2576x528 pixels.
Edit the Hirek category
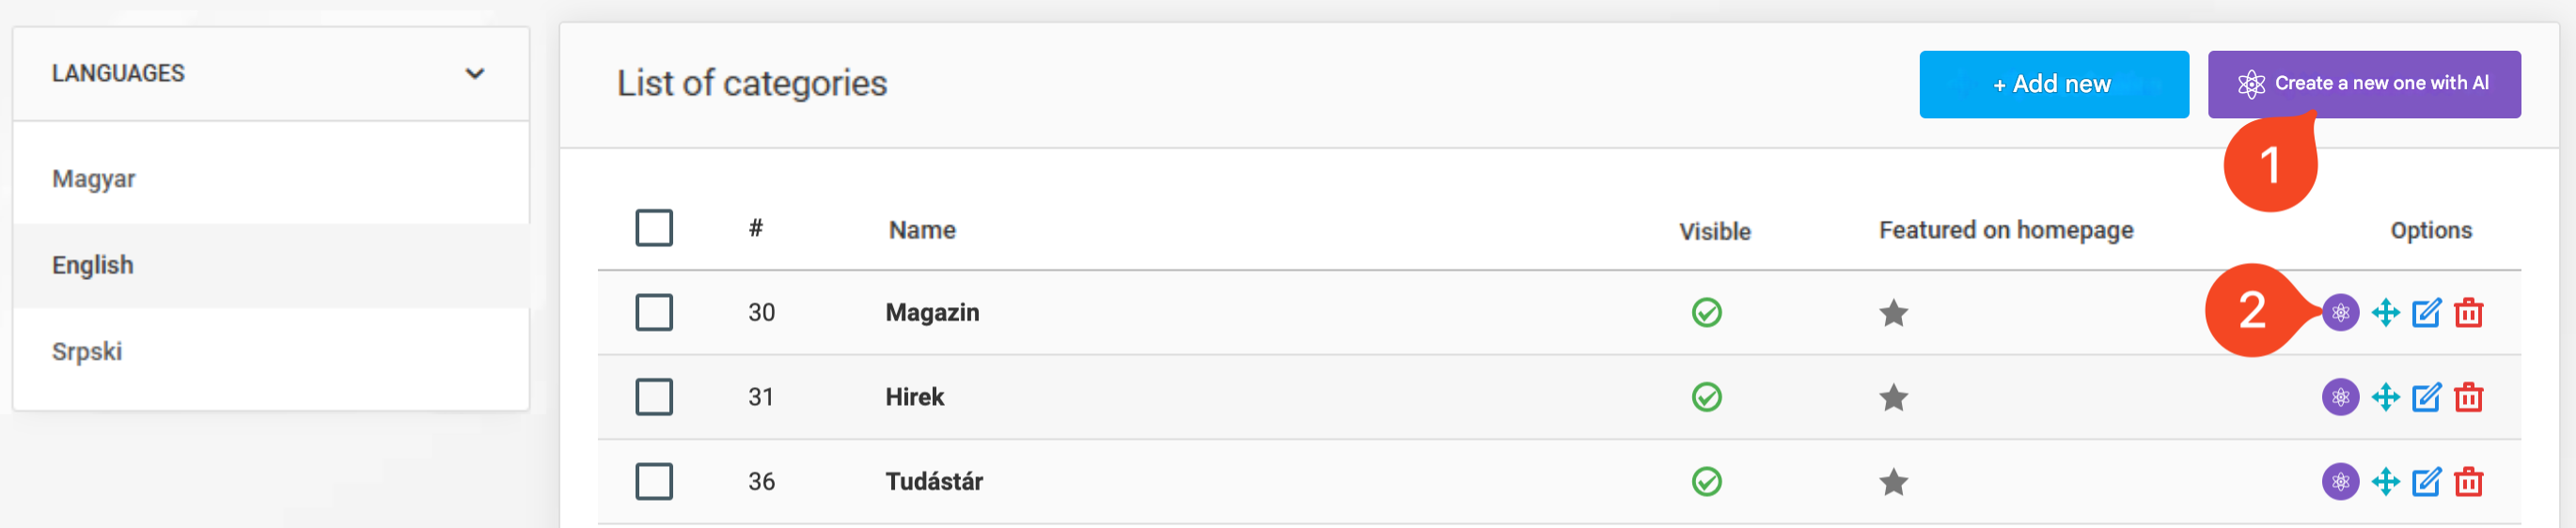pos(2426,398)
